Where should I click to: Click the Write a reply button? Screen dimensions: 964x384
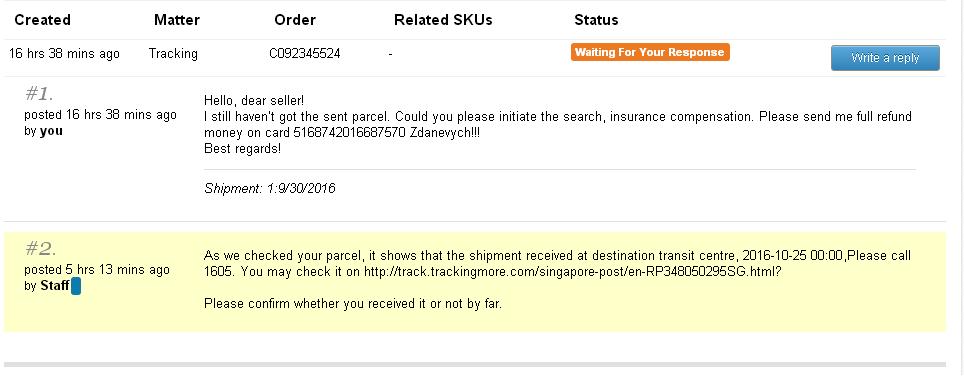[x=885, y=58]
